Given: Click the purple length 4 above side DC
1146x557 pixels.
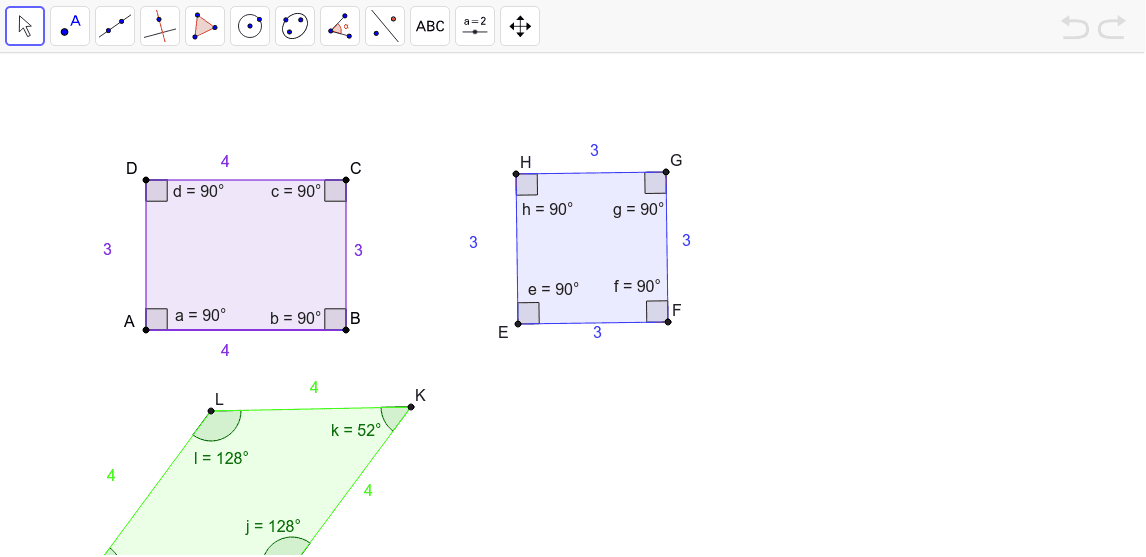Looking at the screenshot, I should pyautogui.click(x=225, y=162).
